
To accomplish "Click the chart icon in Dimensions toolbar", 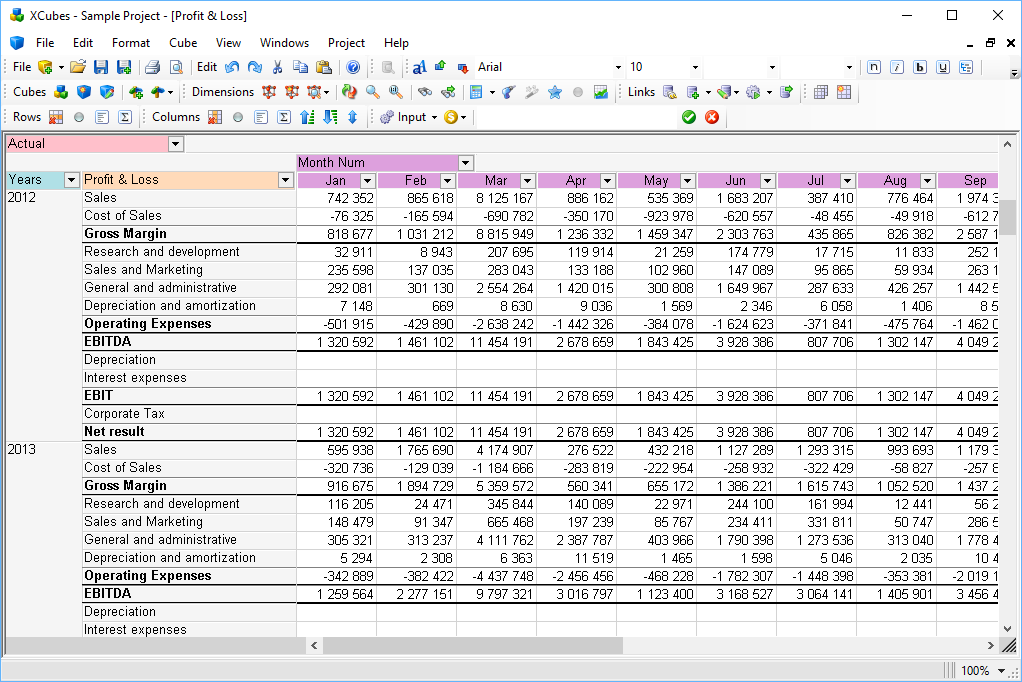I will point(601,92).
